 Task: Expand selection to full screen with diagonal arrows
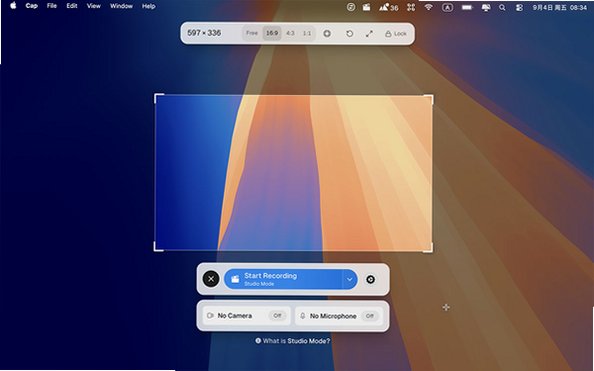coord(369,33)
